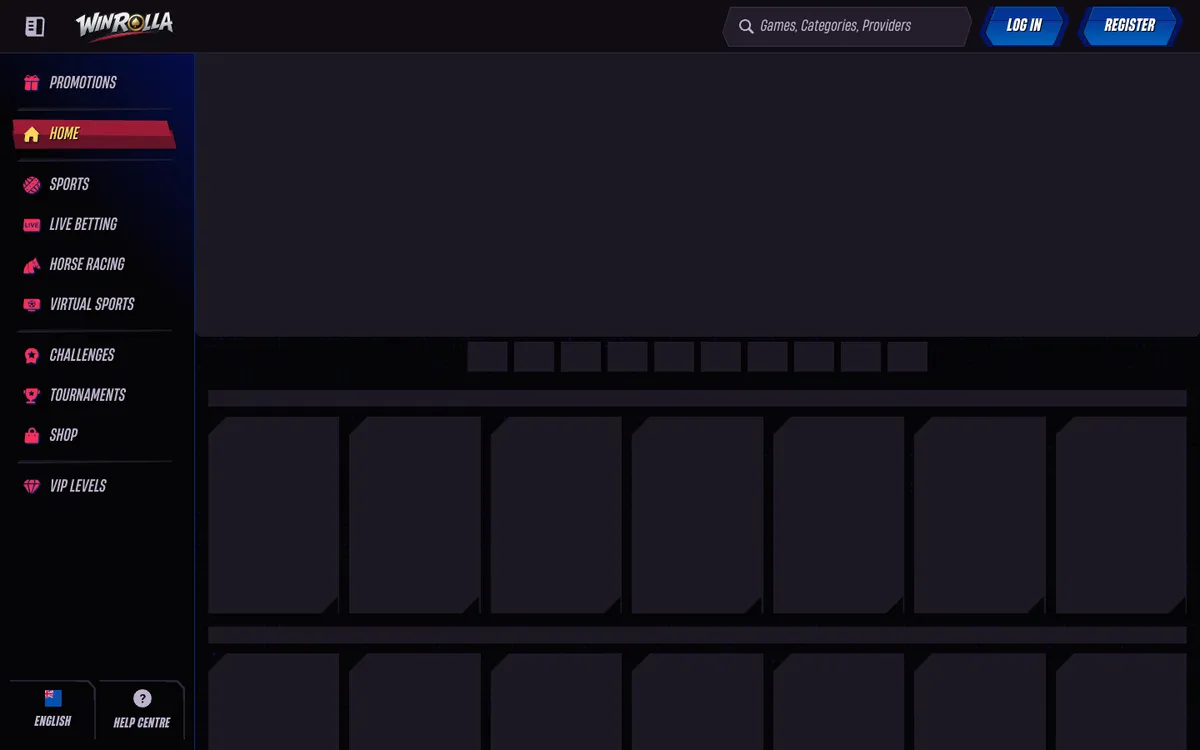Click the Shop bag icon
1200x750 pixels.
32,436
